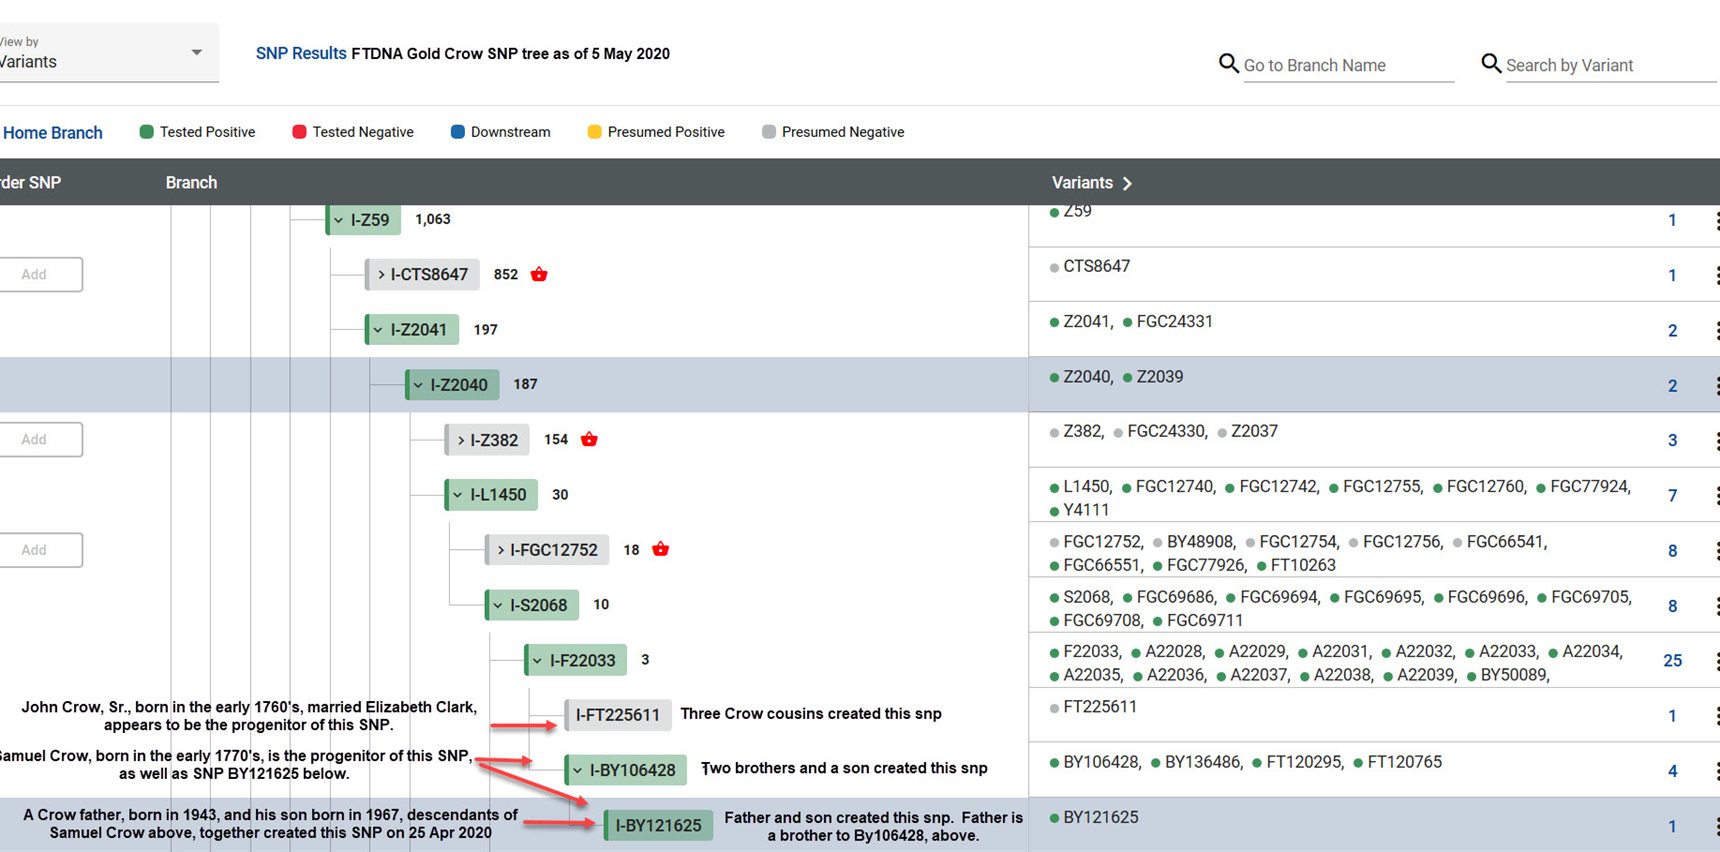
Task: Click the basket icon beside I-FGC12752
Action: tap(660, 549)
